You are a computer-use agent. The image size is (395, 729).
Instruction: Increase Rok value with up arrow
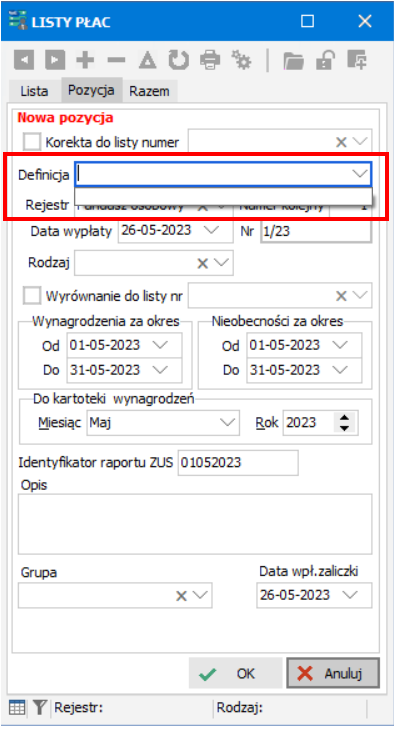(x=344, y=417)
